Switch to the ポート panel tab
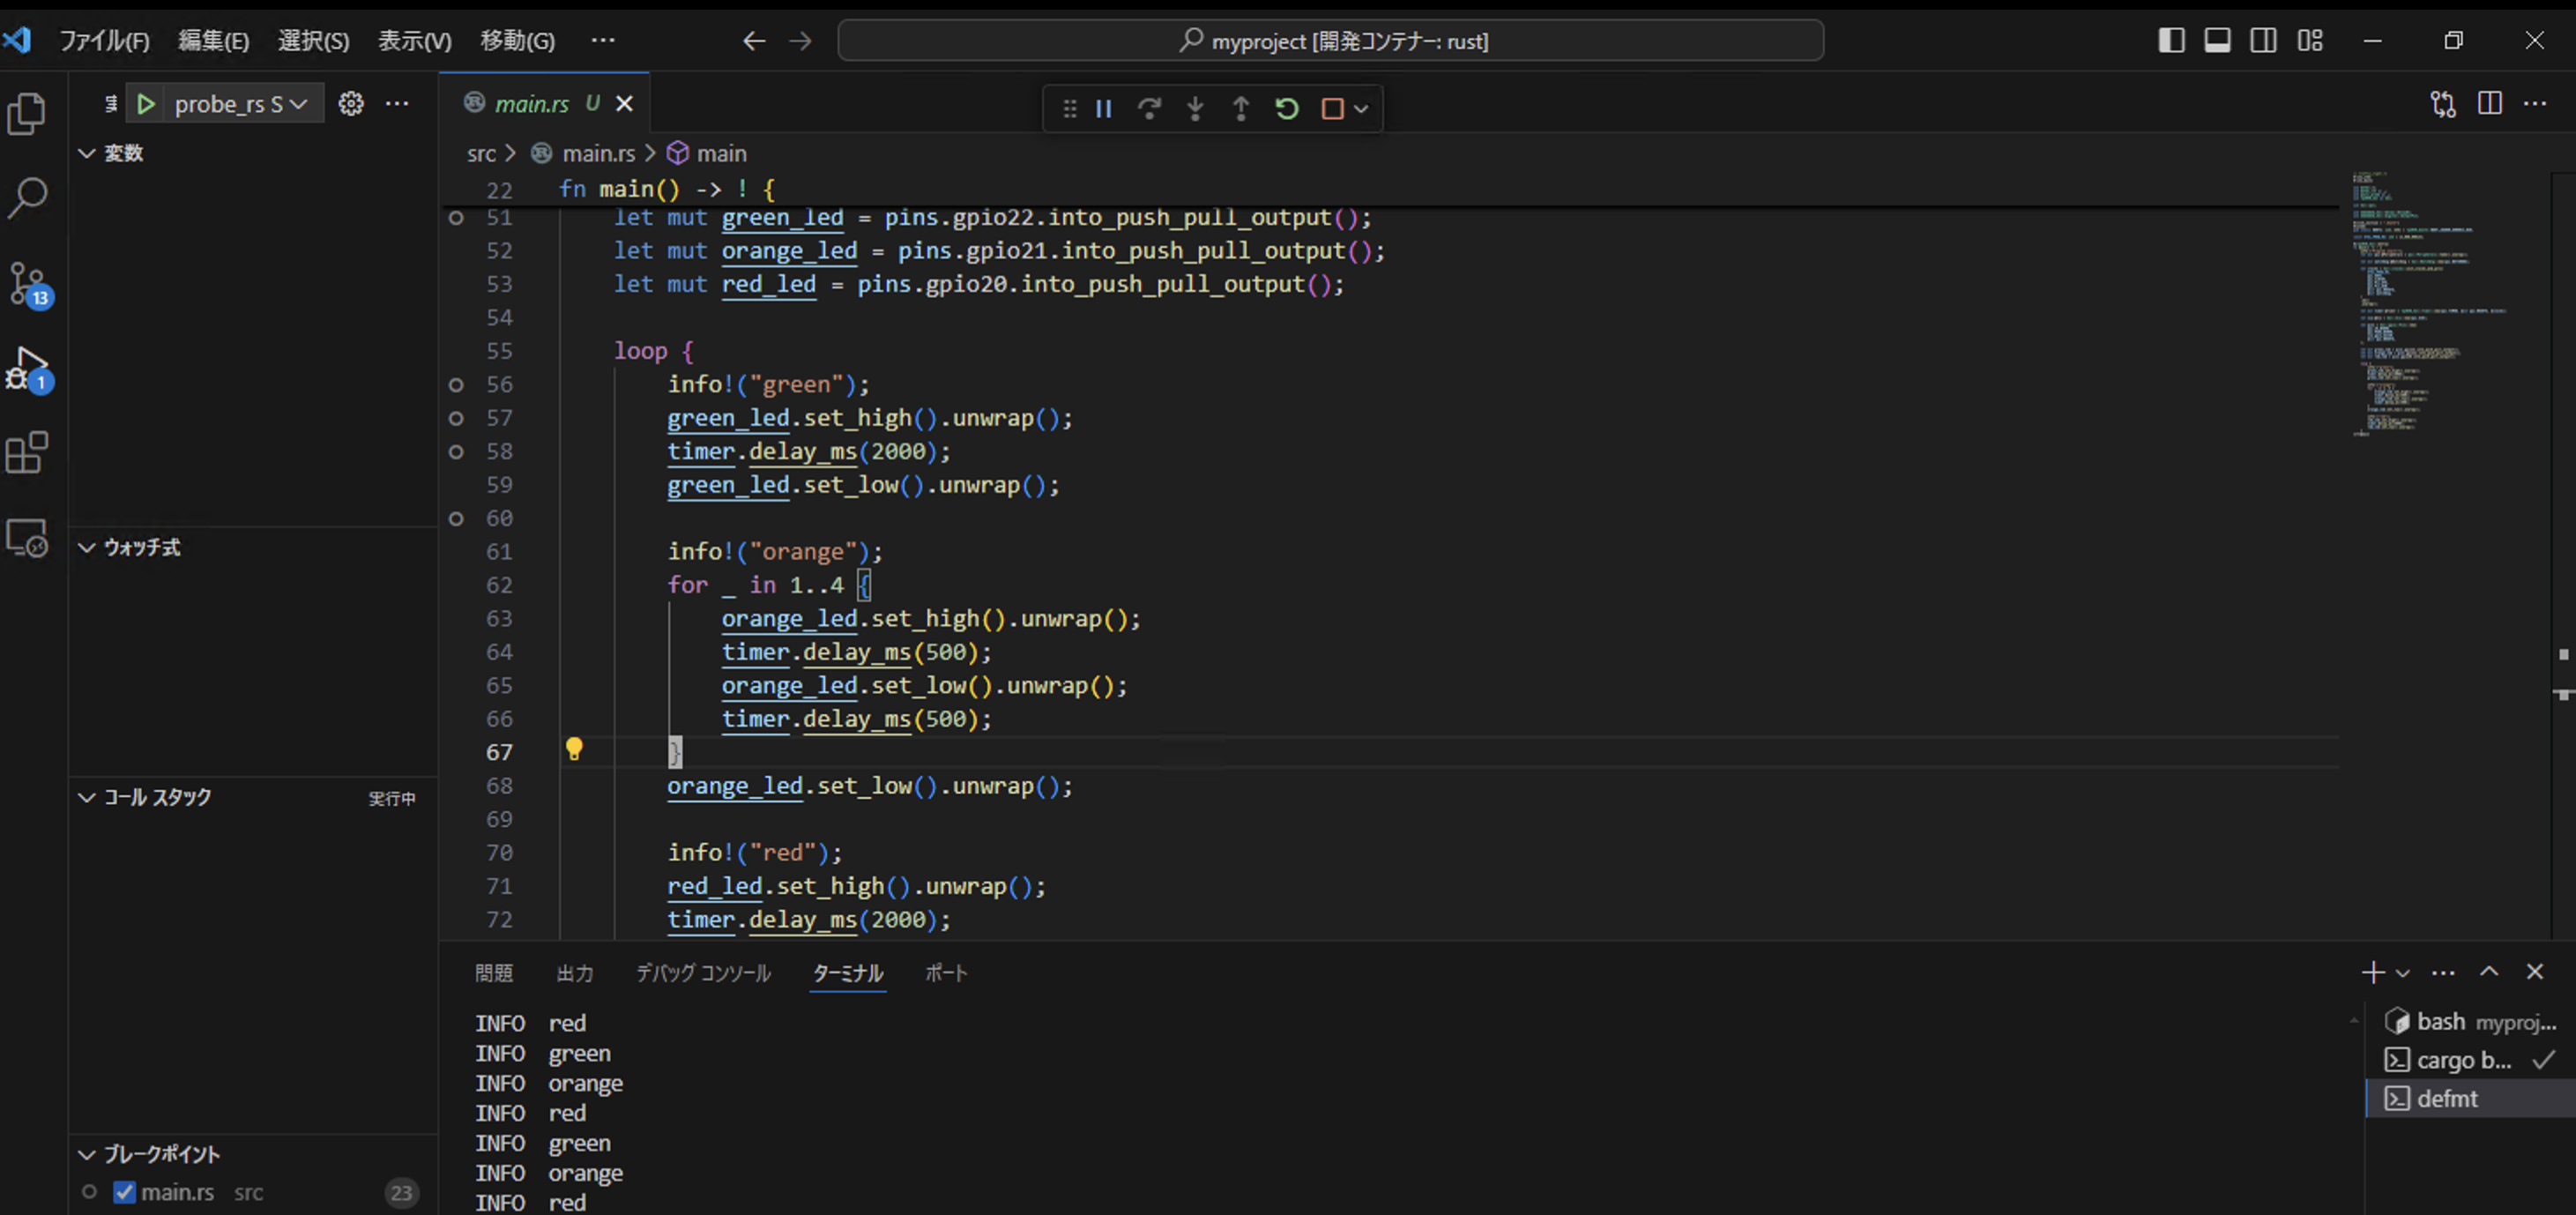The image size is (2576, 1215). point(946,973)
